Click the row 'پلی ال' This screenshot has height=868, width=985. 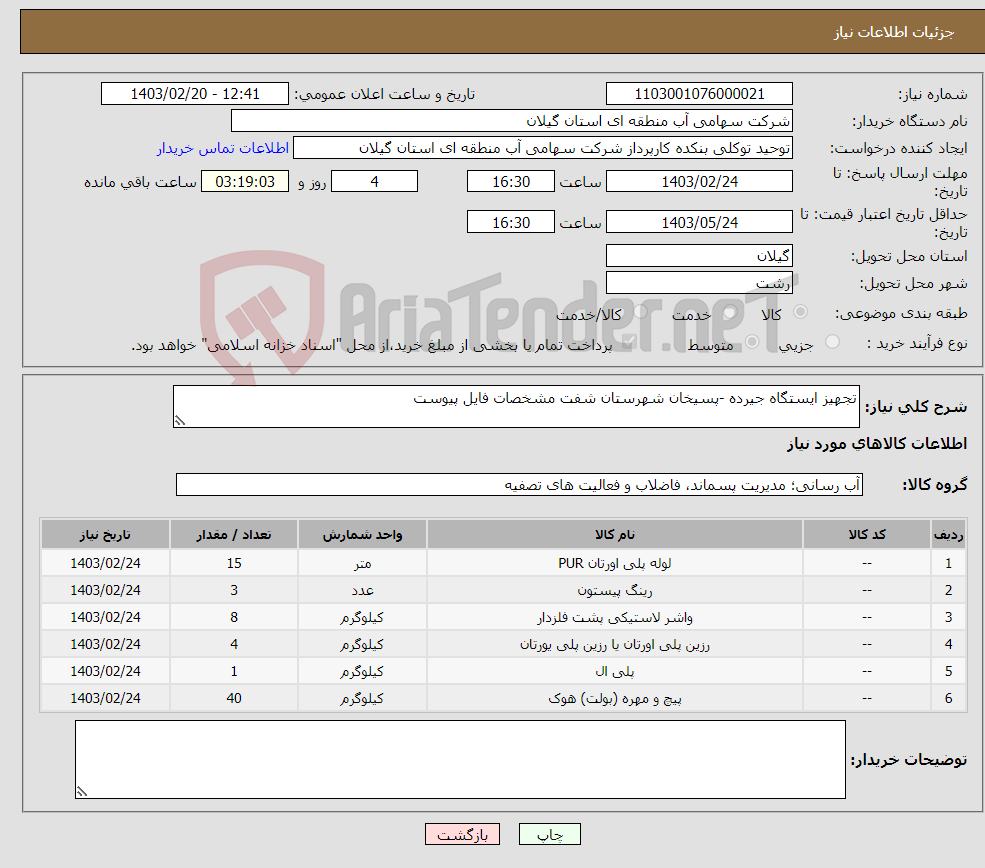[503, 671]
